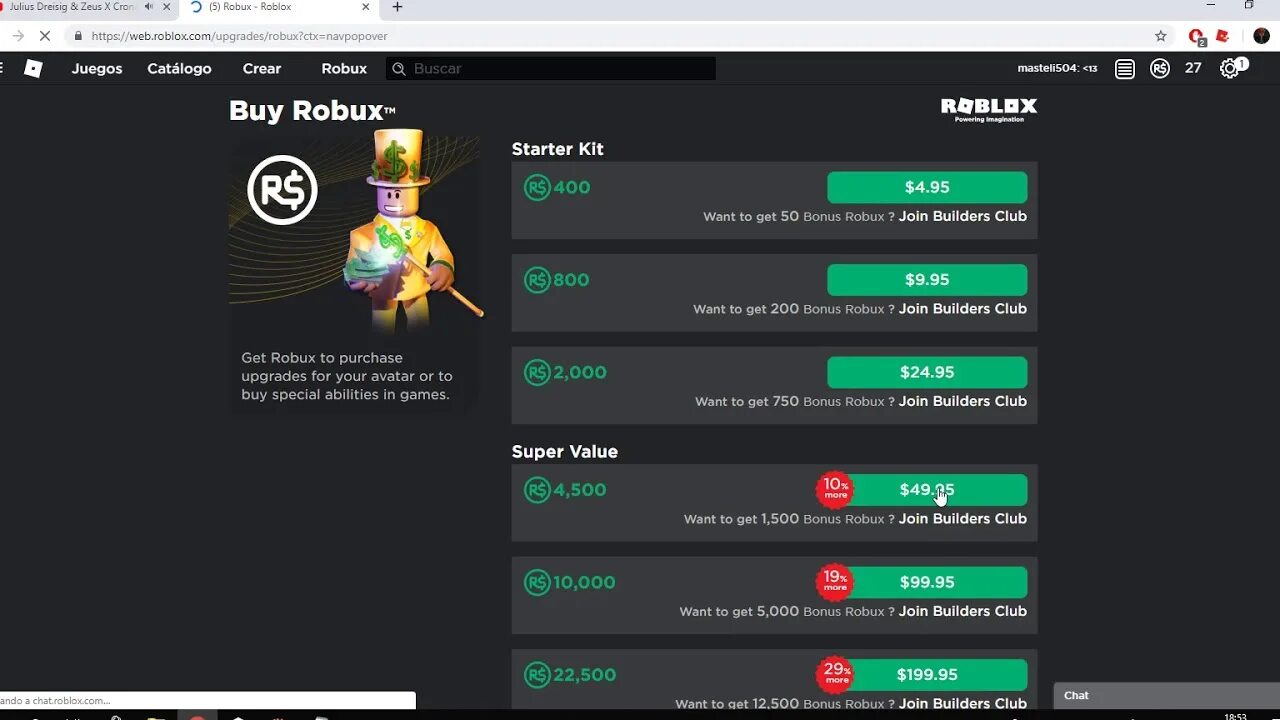Viewport: 1280px width, 720px height.
Task: Open the Crear navigation item
Action: pos(262,69)
